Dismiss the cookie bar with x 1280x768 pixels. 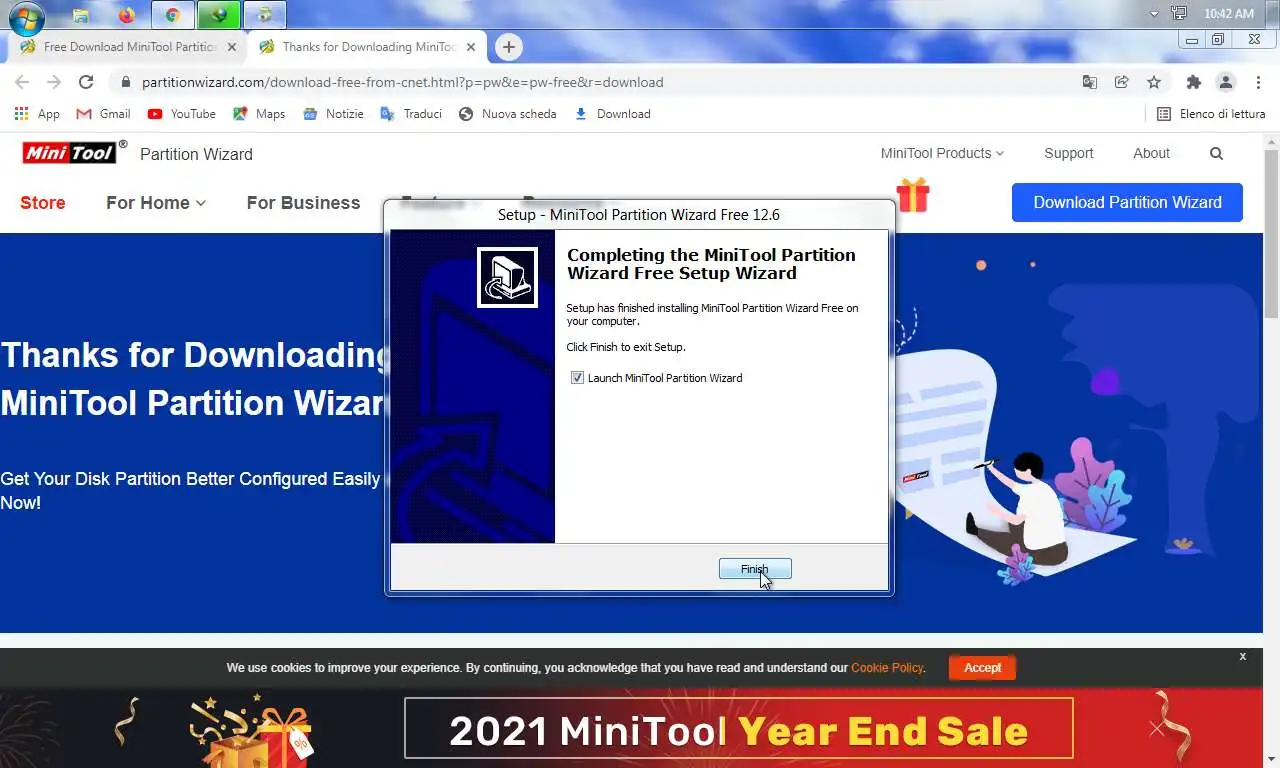1242,656
